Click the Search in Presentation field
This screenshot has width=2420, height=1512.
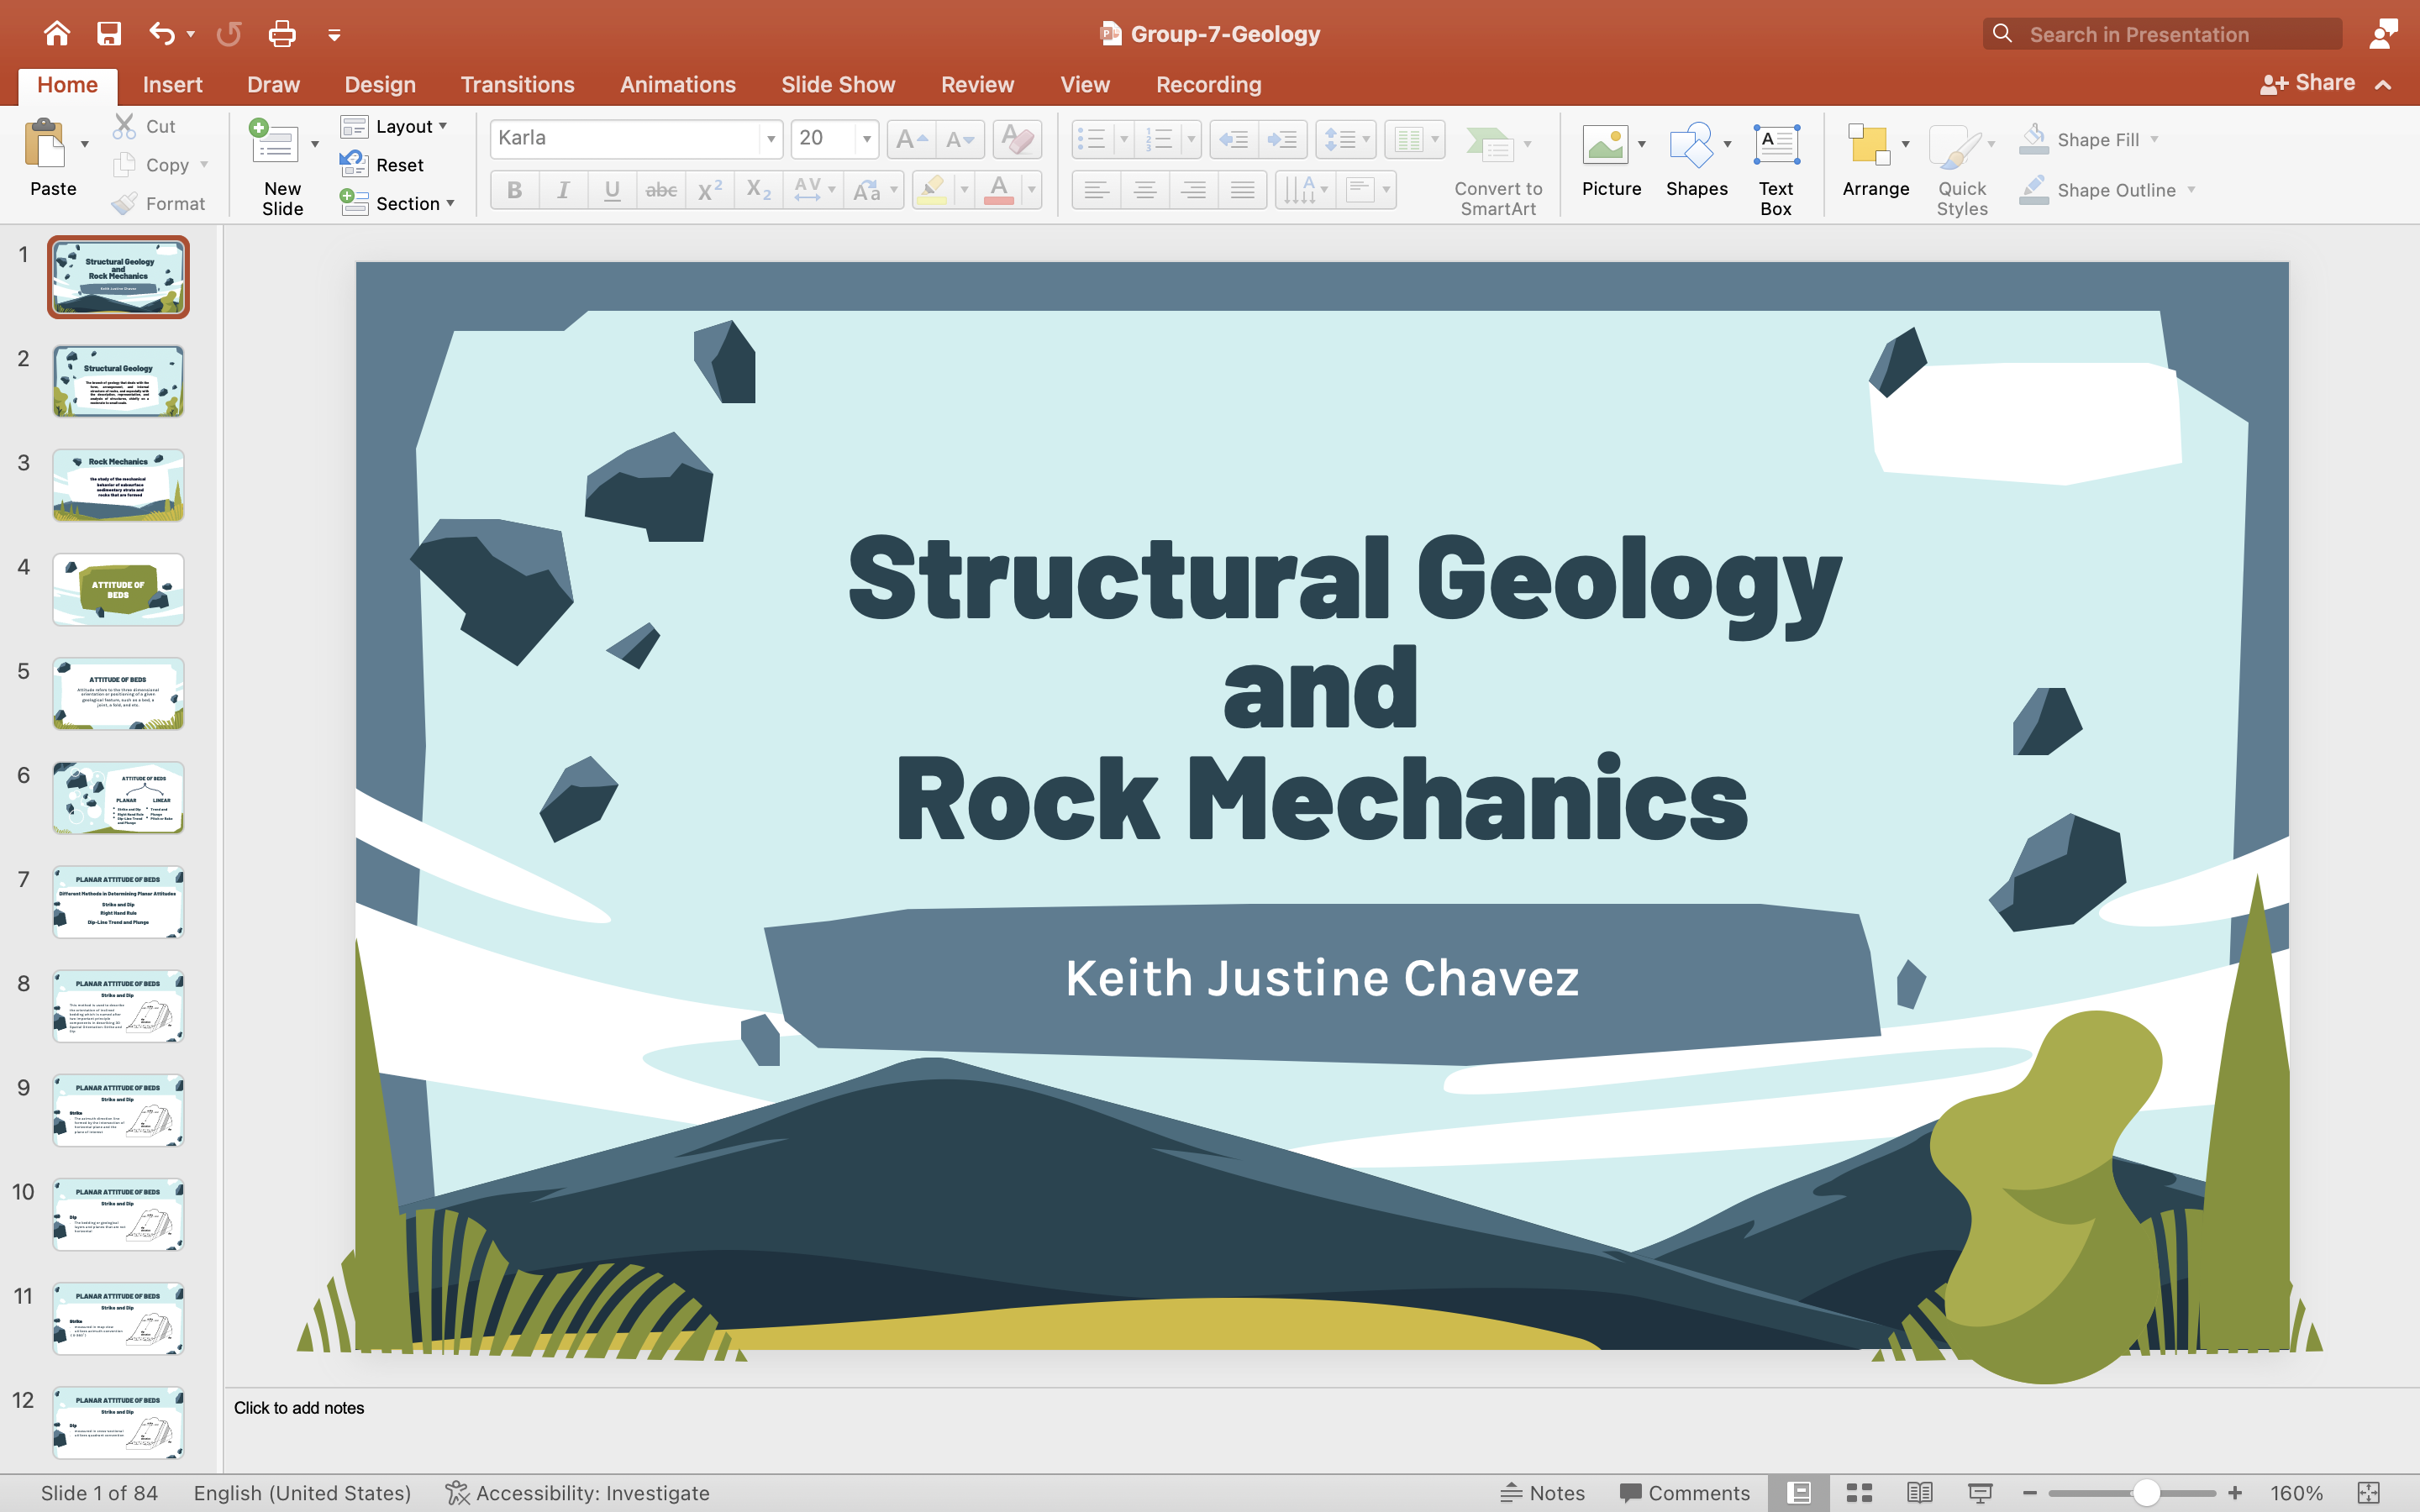pos(2162,34)
